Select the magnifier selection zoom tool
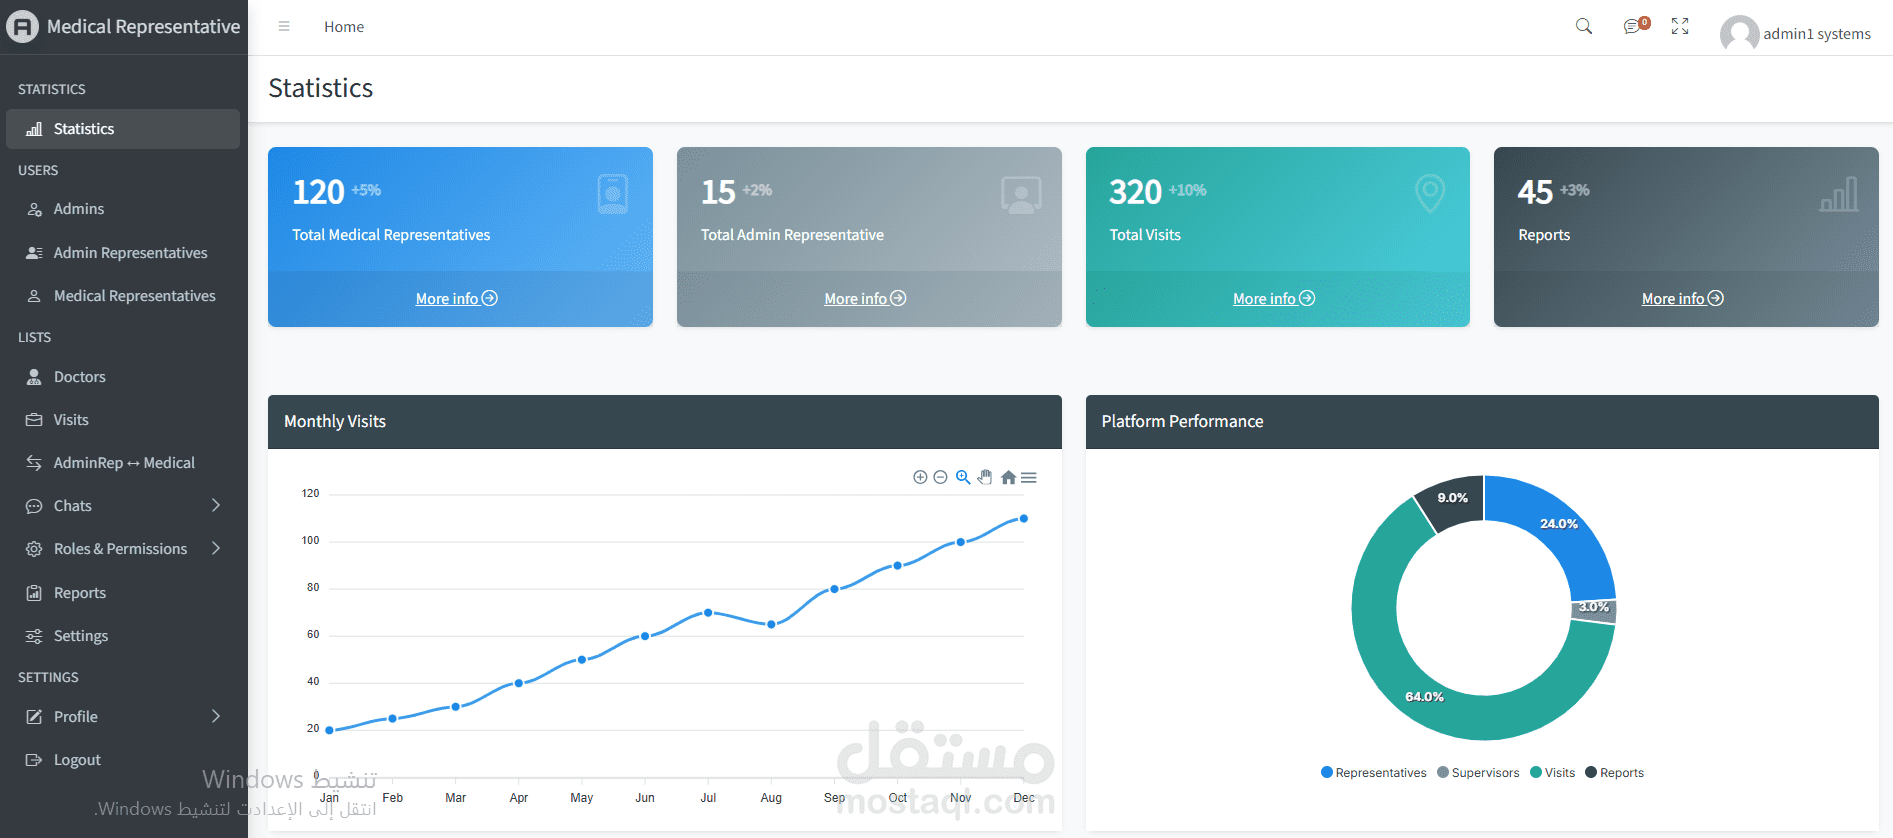Image resolution: width=1893 pixels, height=838 pixels. [x=963, y=477]
